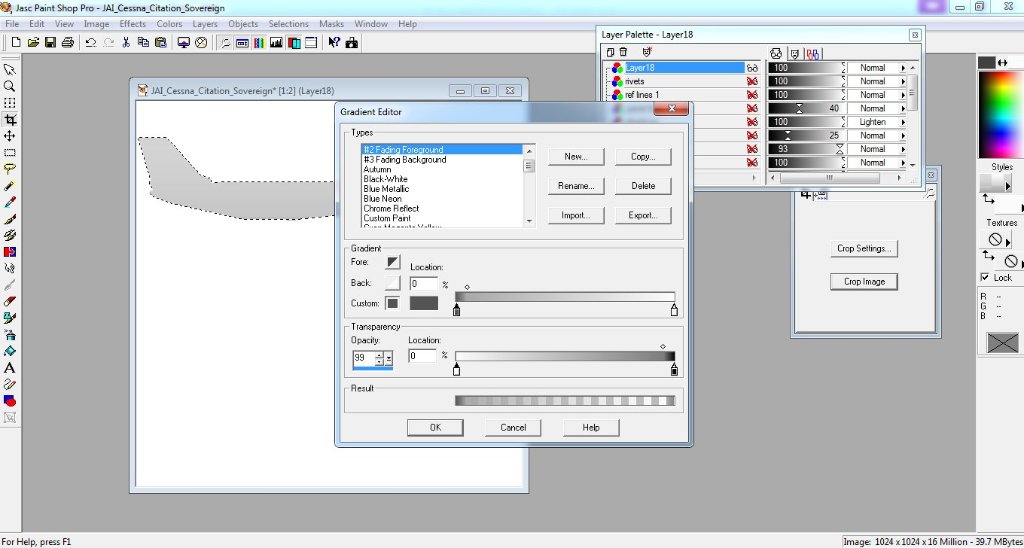Screen dimensions: 1024x548
Task: Click the Import... button
Action: click(x=575, y=215)
